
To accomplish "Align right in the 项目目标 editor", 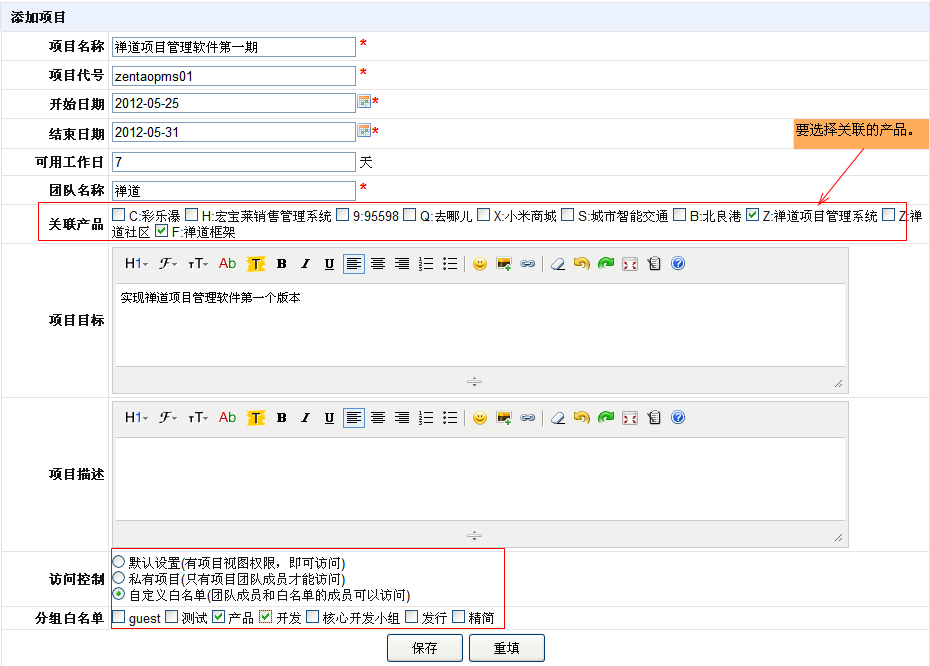I will [402, 264].
